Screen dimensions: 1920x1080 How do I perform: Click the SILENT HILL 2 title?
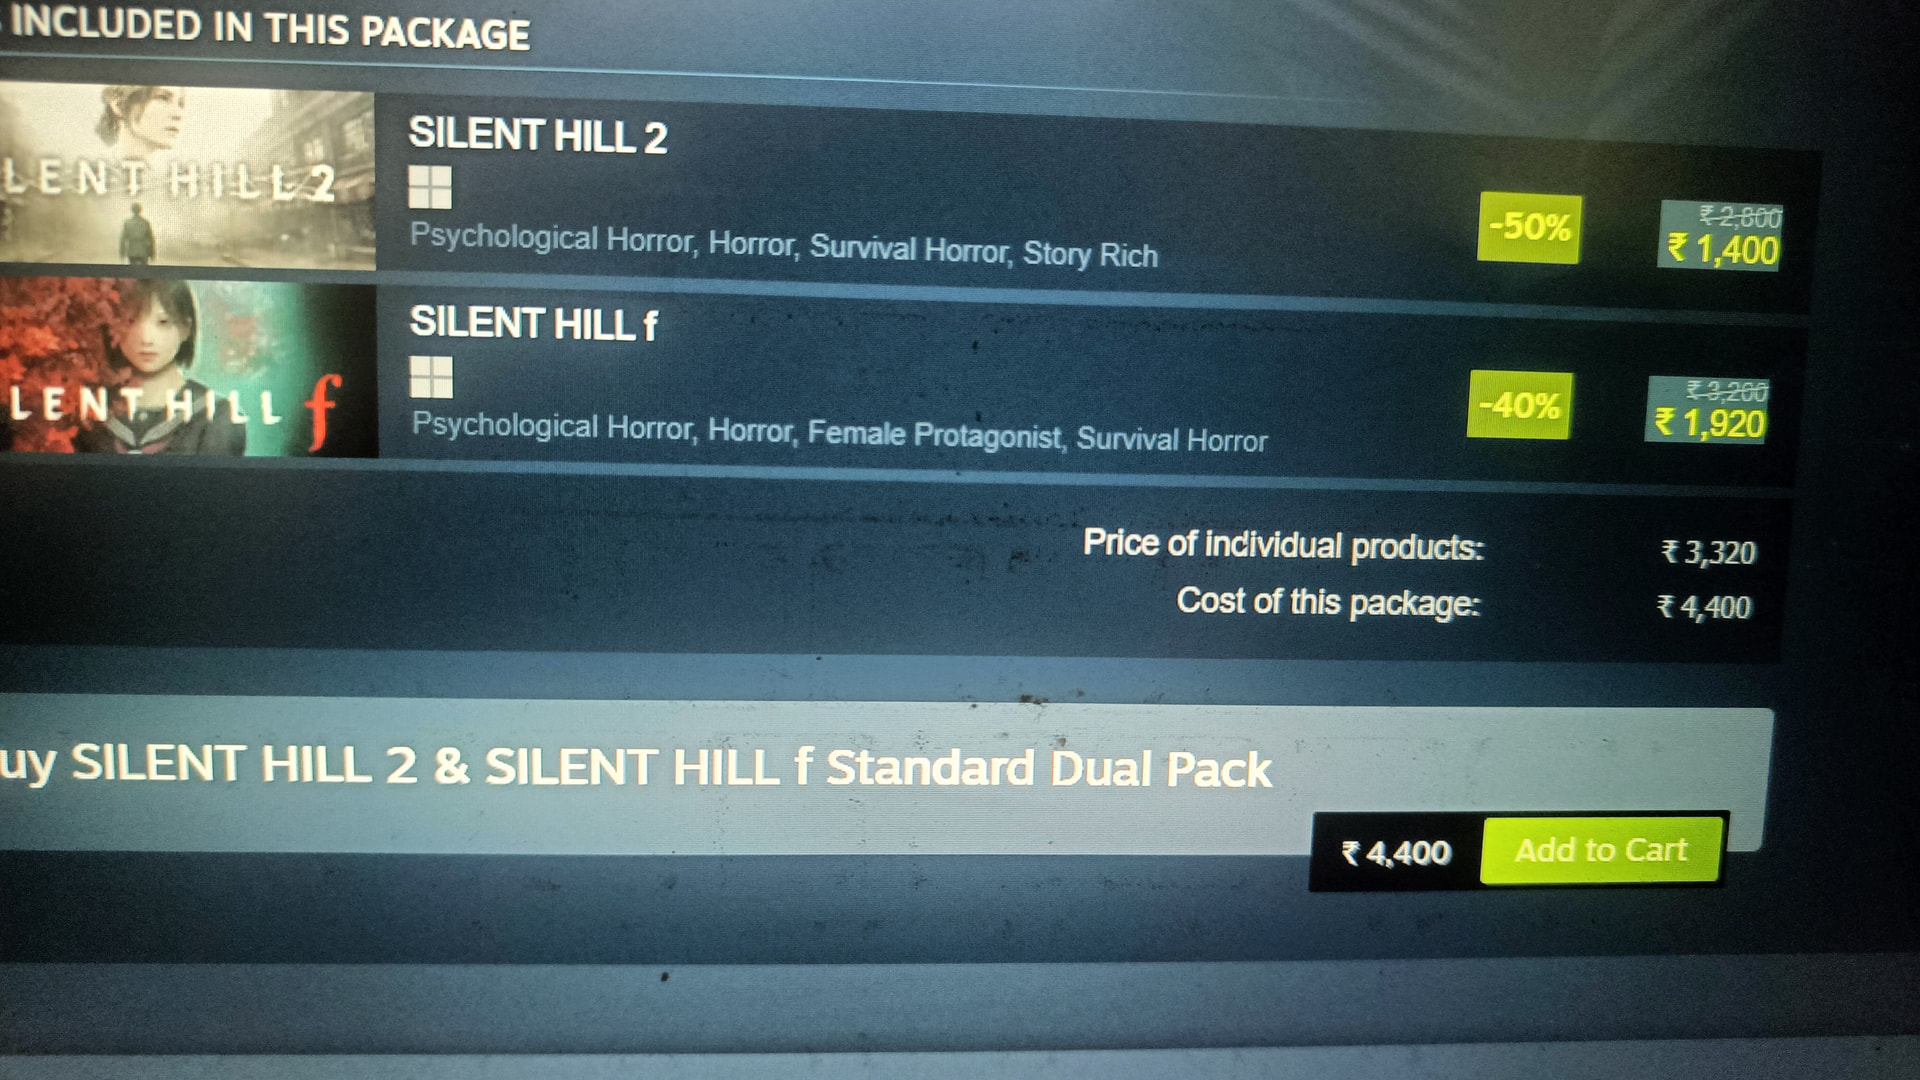tap(538, 135)
